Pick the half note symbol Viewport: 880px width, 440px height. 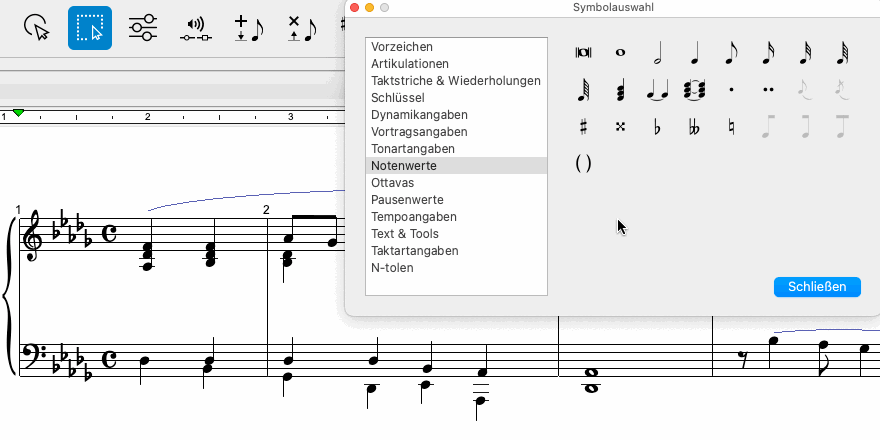pyautogui.click(x=658, y=53)
